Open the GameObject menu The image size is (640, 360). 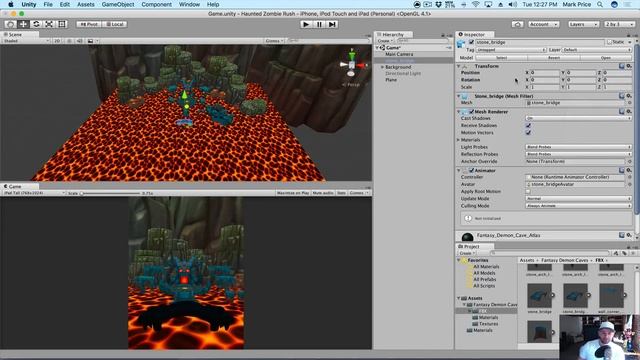118,4
